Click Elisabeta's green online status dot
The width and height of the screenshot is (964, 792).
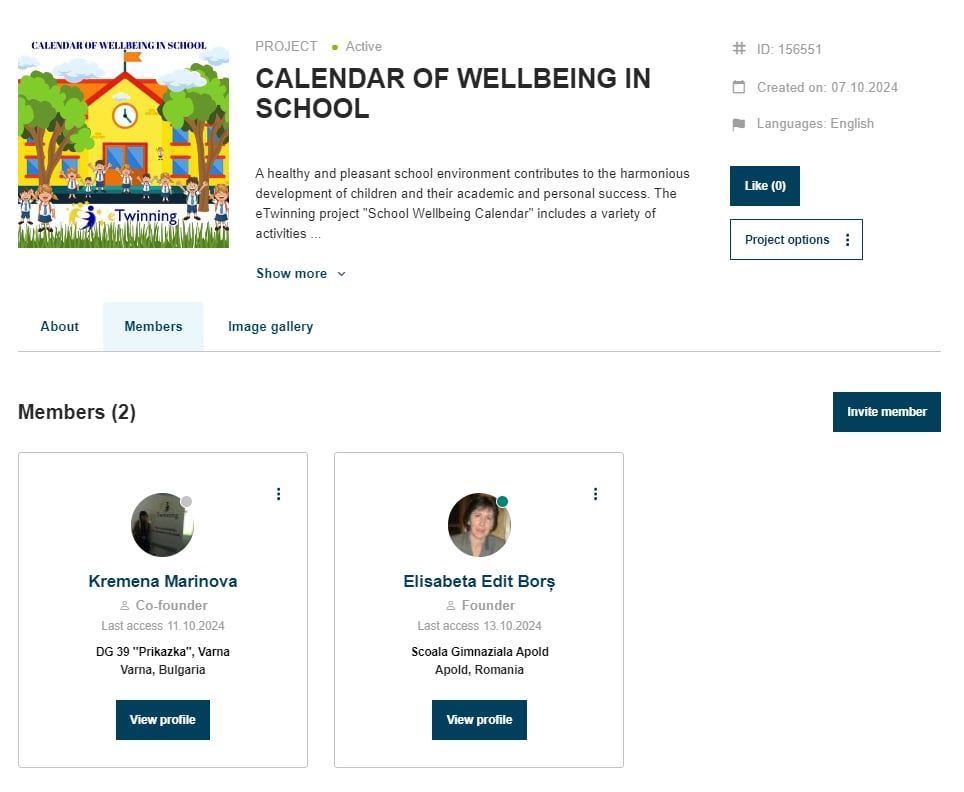(x=502, y=501)
